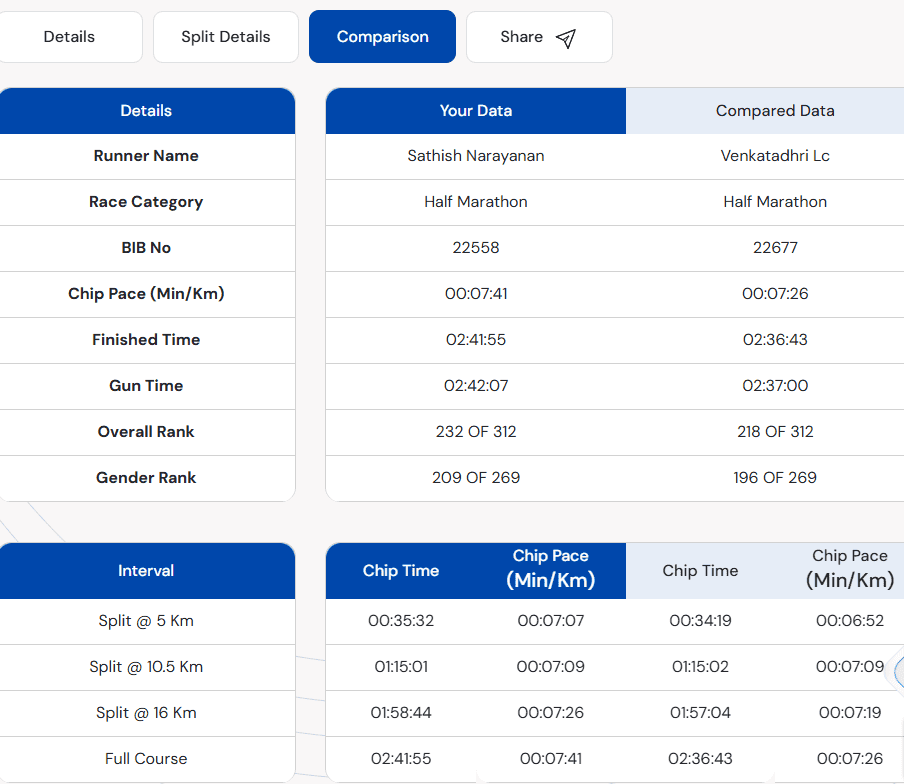Click the blue Chip Time column header
The width and height of the screenshot is (904, 784).
pos(401,571)
